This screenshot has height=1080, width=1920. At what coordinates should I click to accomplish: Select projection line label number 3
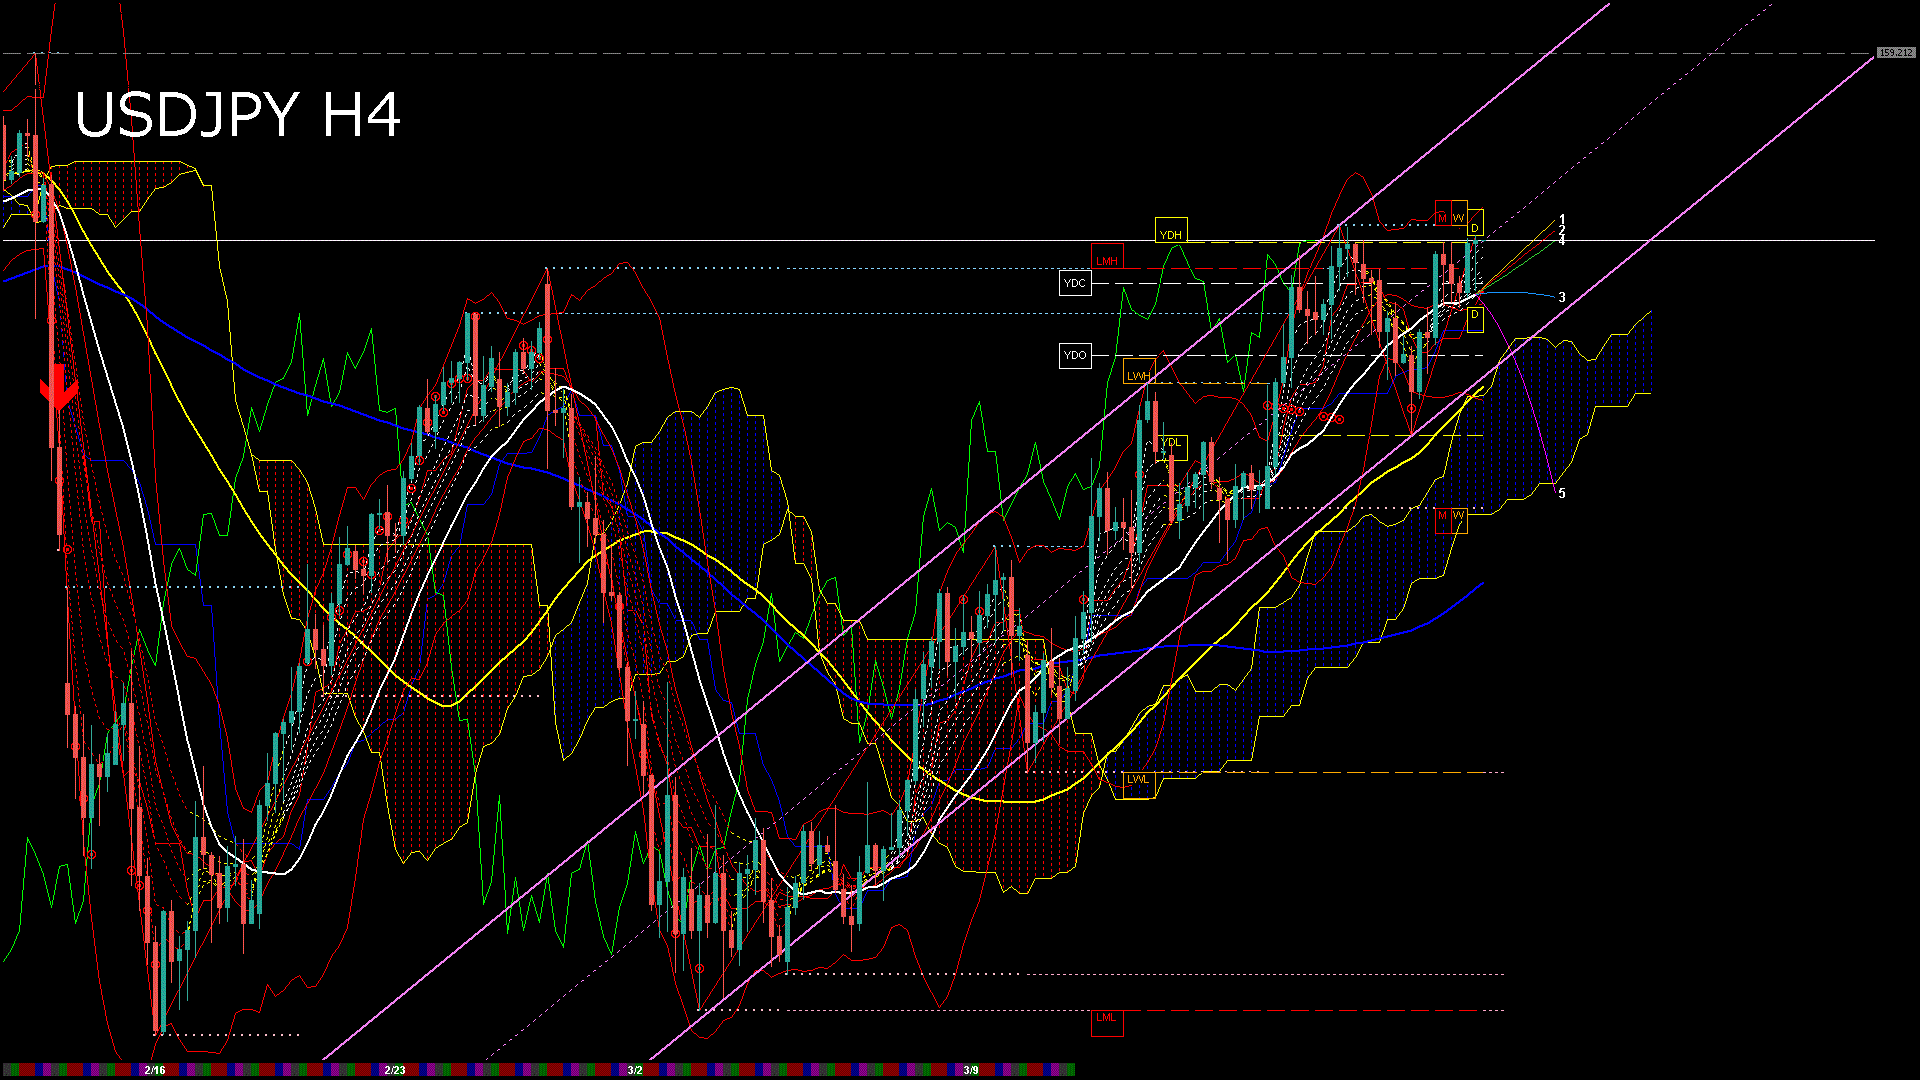point(1562,298)
